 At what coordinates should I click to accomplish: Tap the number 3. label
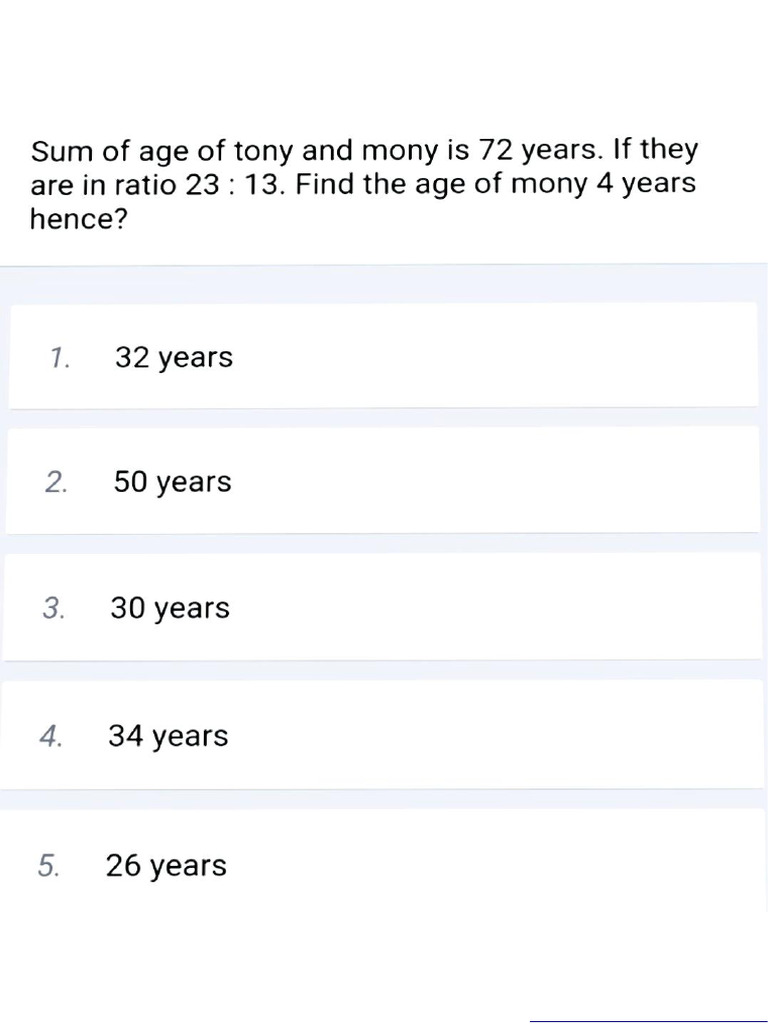click(54, 608)
